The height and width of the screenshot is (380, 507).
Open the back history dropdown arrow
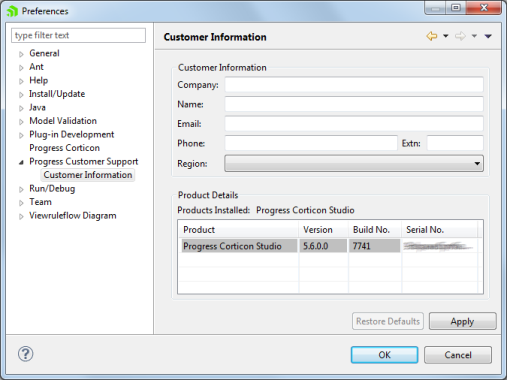pyautogui.click(x=446, y=36)
